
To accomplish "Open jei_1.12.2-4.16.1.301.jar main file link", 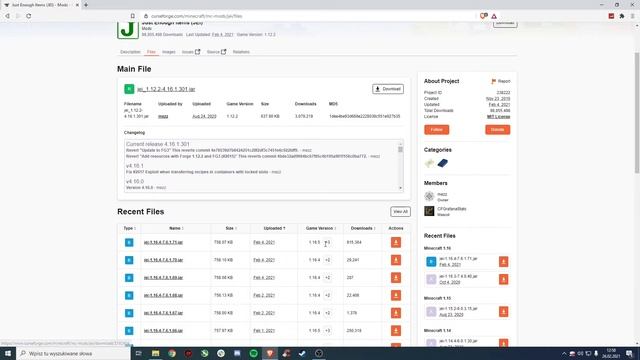I will tap(166, 89).
